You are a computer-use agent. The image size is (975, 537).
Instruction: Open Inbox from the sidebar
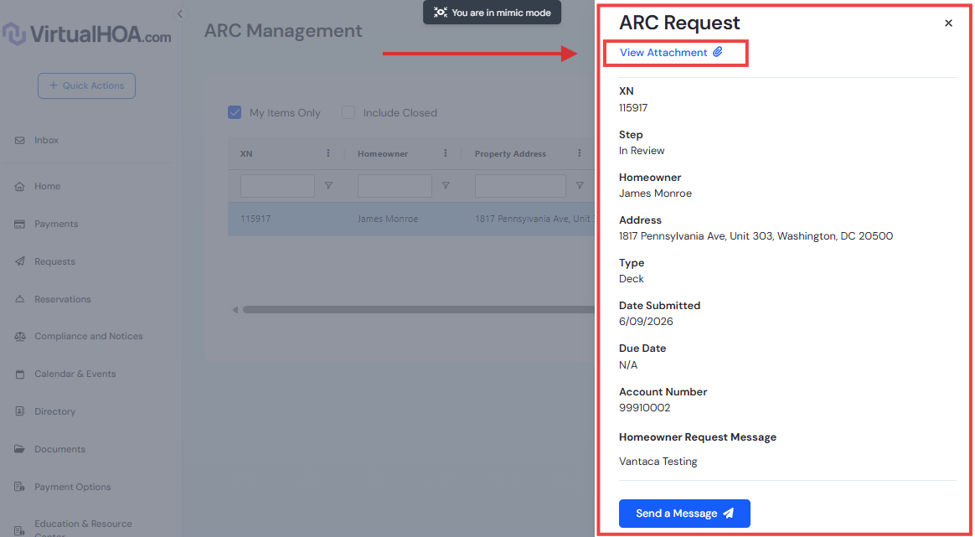pyautogui.click(x=47, y=140)
